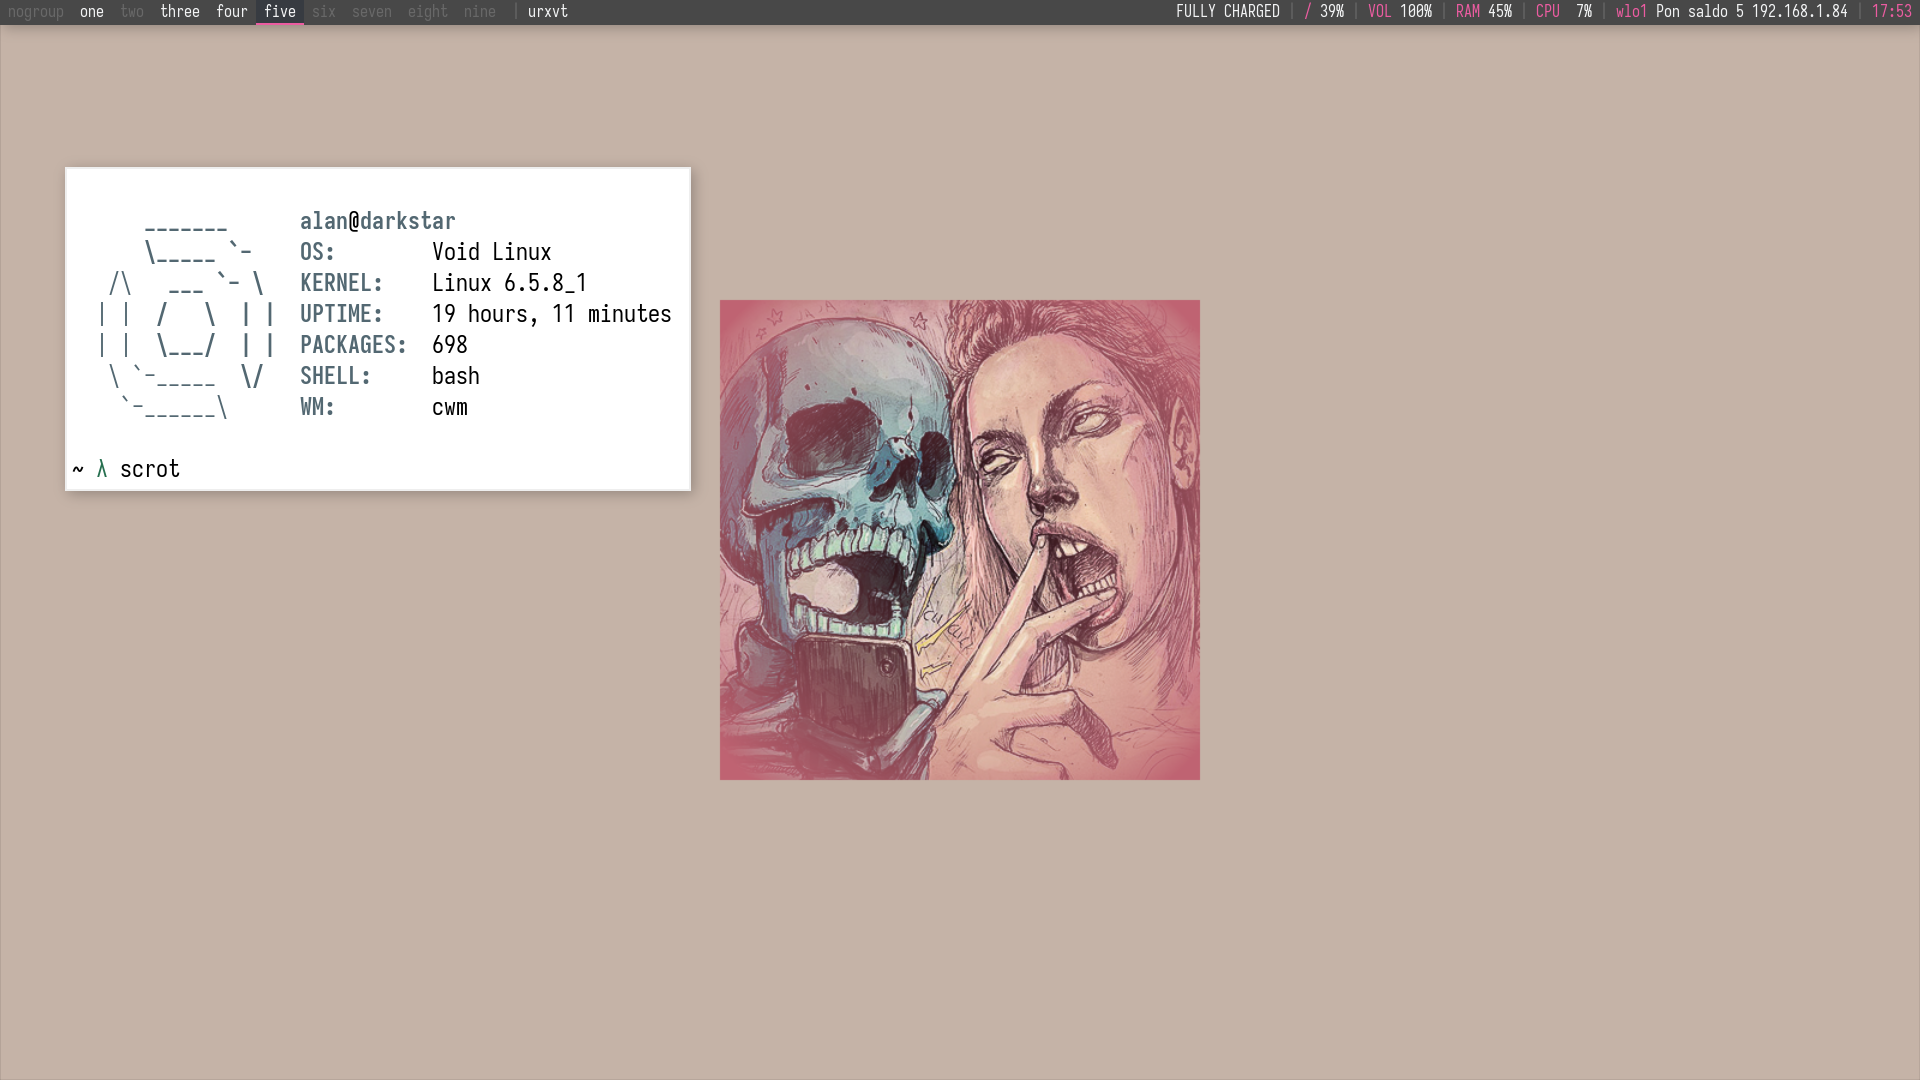The image size is (1920, 1080).
Task: Click the FULLY CHARGED battery status
Action: (x=1228, y=12)
